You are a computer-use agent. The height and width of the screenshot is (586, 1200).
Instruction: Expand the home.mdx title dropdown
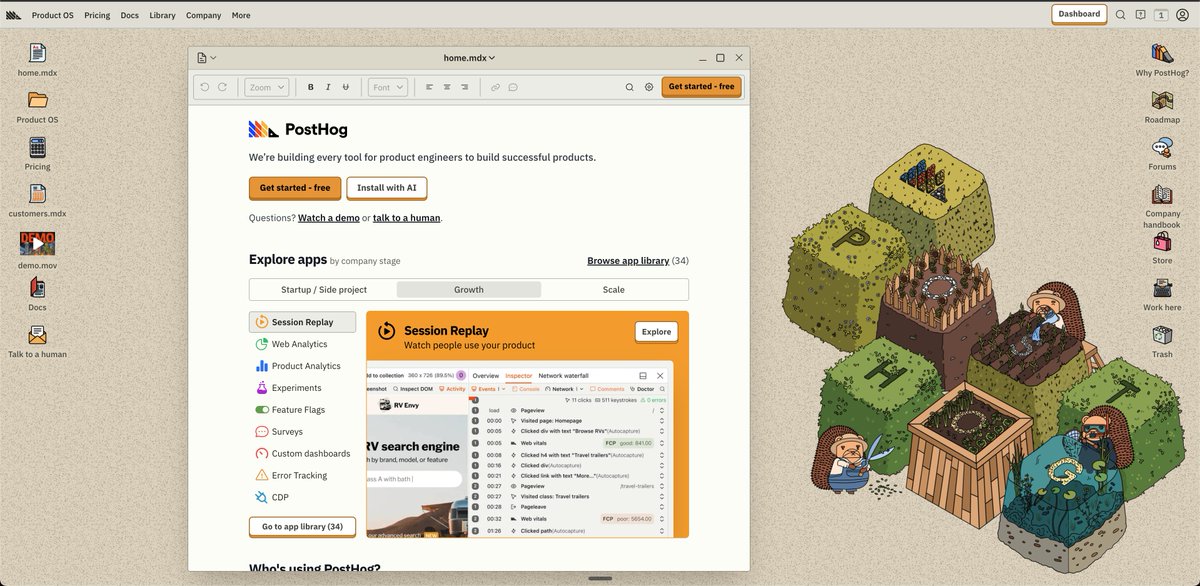click(469, 58)
